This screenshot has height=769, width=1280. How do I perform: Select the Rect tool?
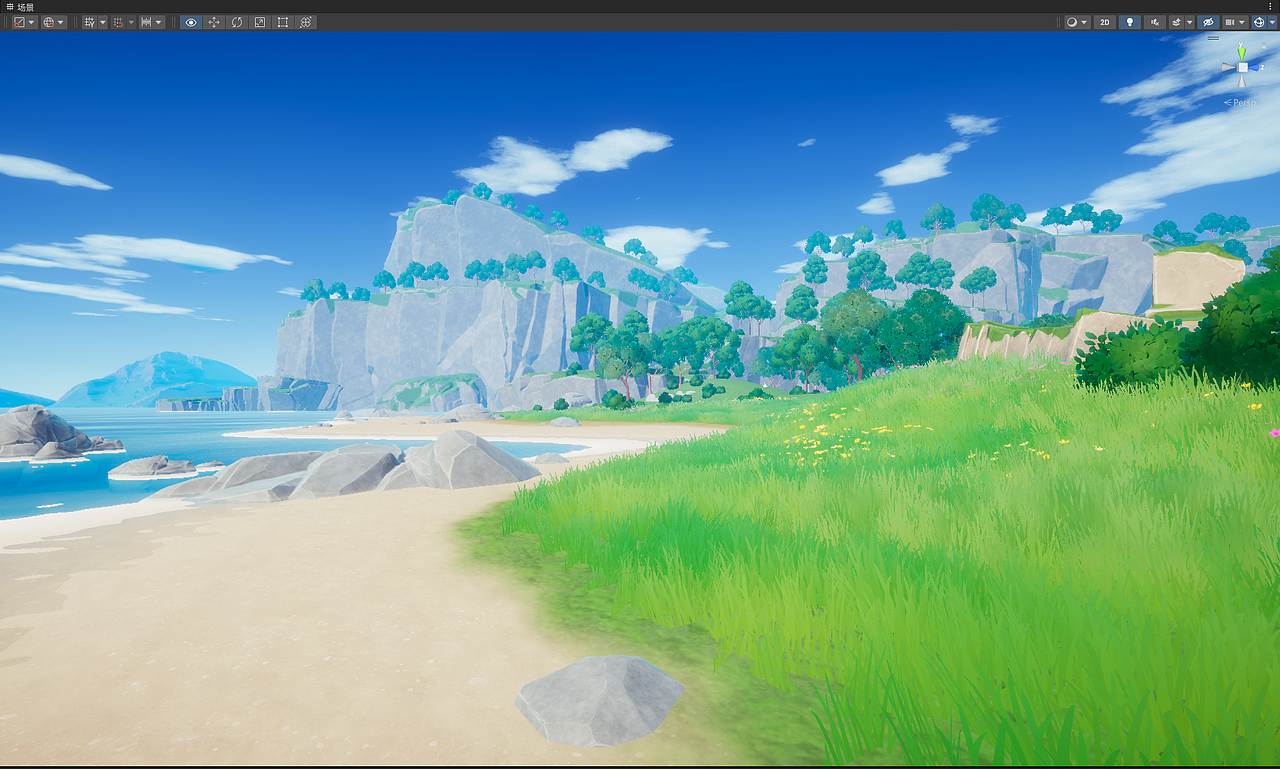click(283, 22)
